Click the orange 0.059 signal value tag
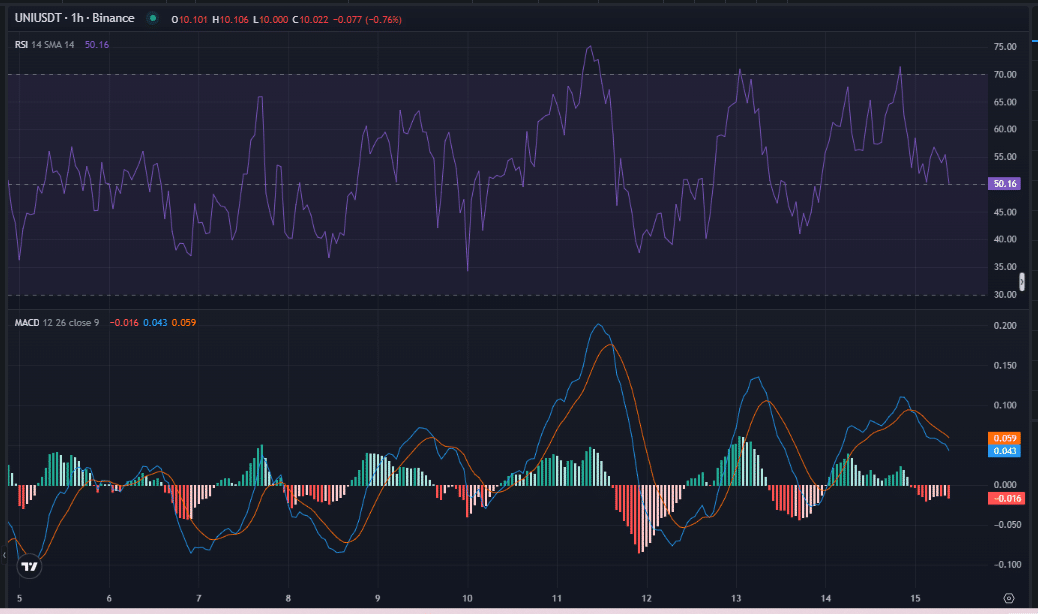 pyautogui.click(x=1004, y=438)
